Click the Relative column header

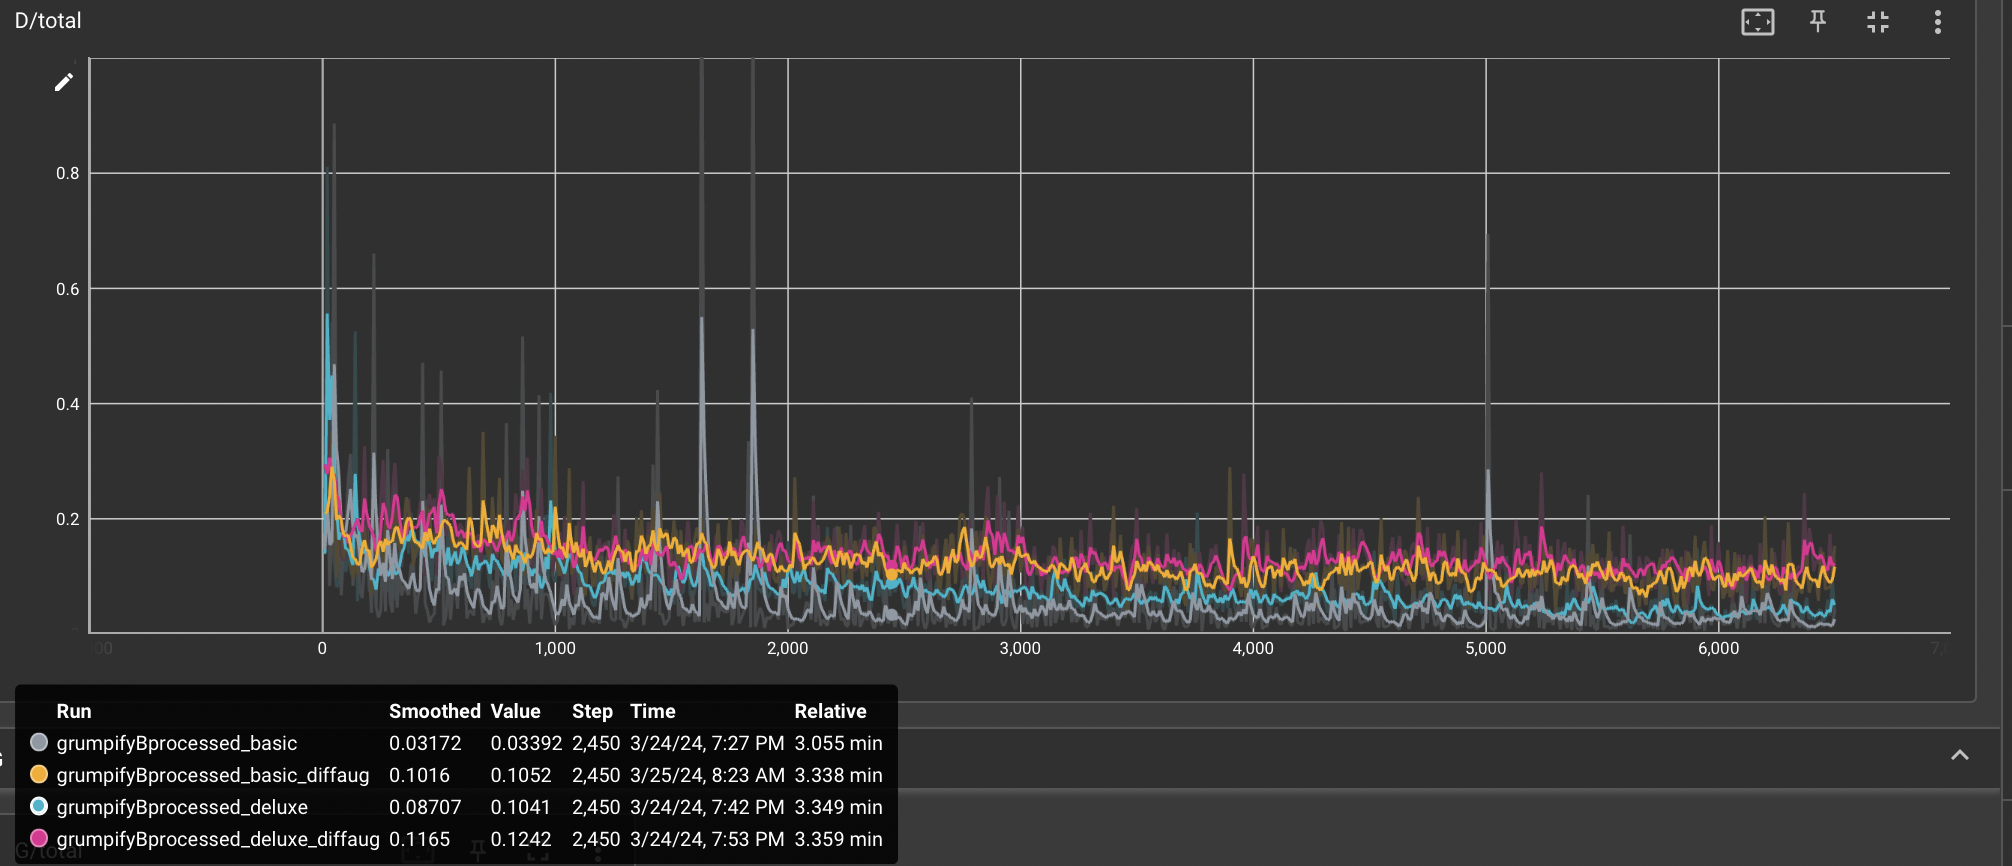coord(830,711)
